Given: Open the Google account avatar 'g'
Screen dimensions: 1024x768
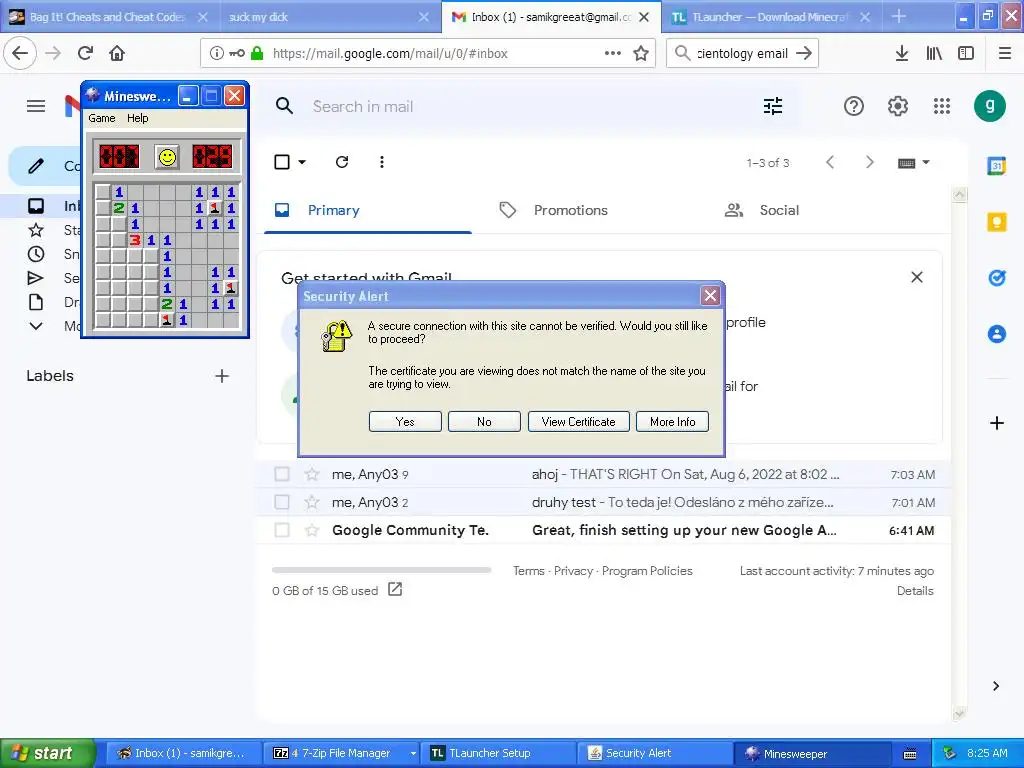Looking at the screenshot, I should [x=990, y=106].
